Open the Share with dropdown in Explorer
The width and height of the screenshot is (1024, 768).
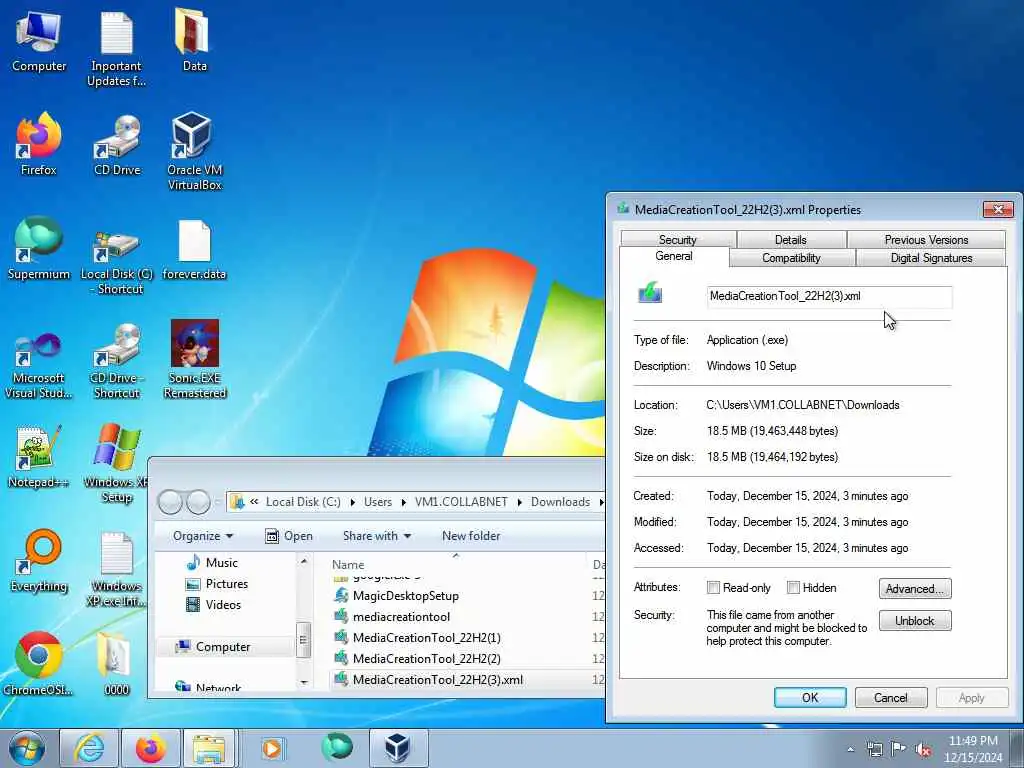377,536
